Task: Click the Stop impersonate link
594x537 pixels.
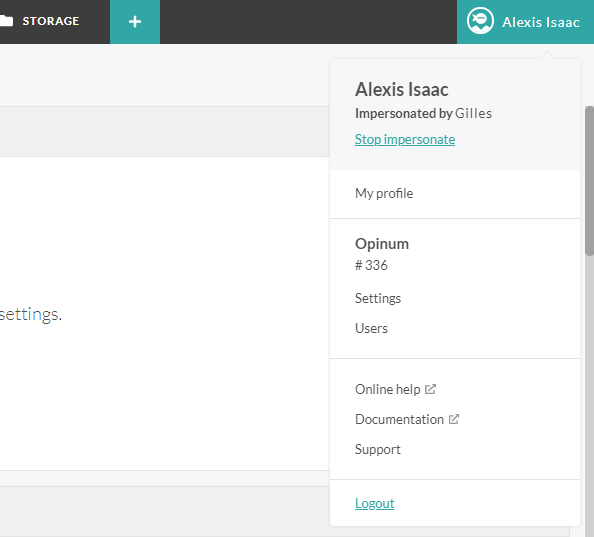Action: (x=405, y=139)
